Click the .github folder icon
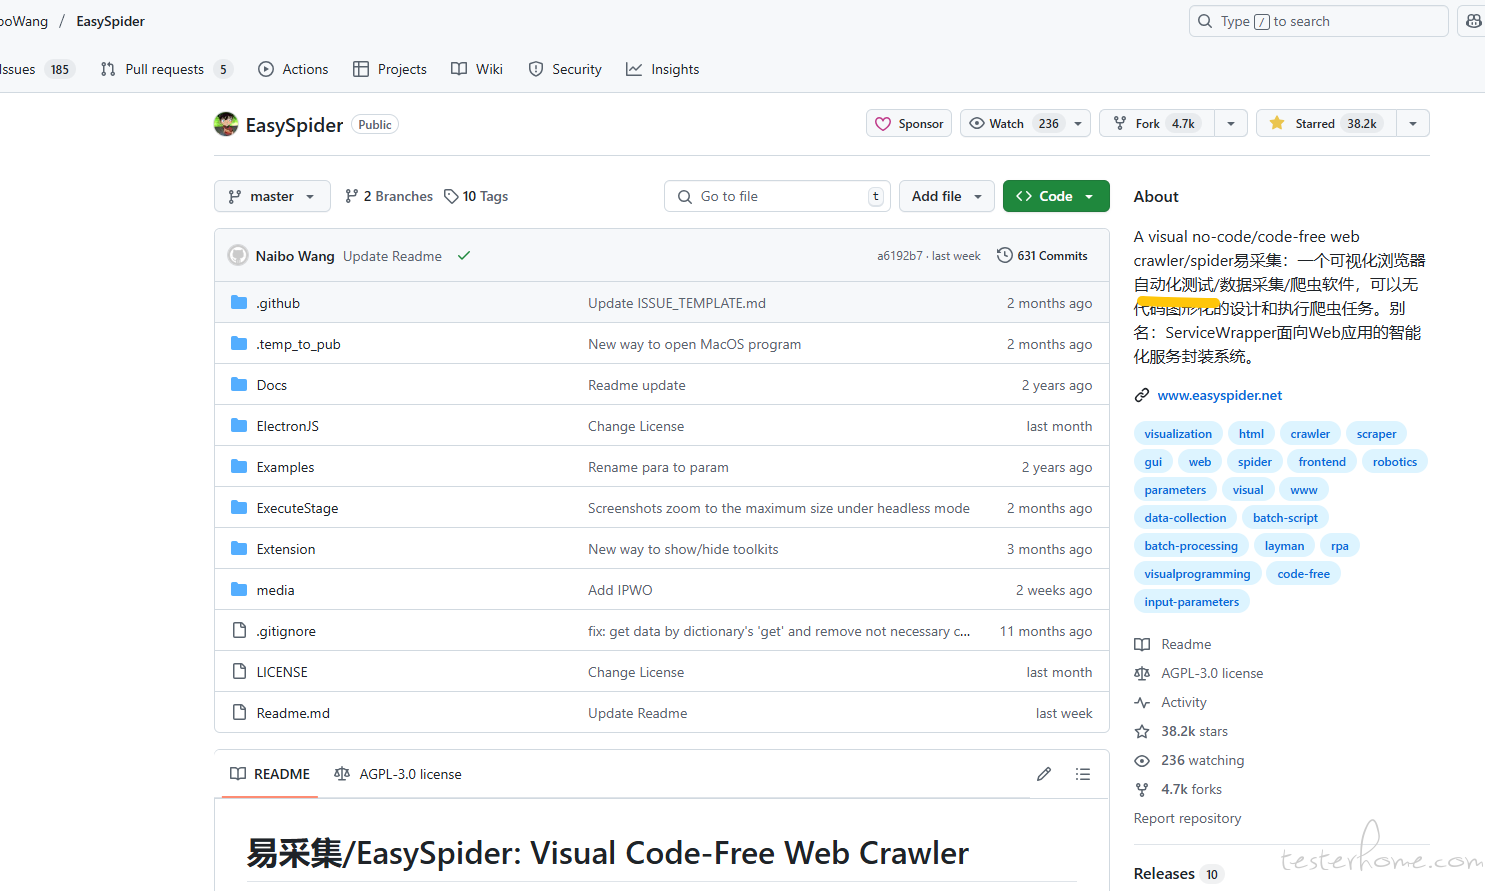Screen dimensions: 1485x891 click(x=239, y=303)
